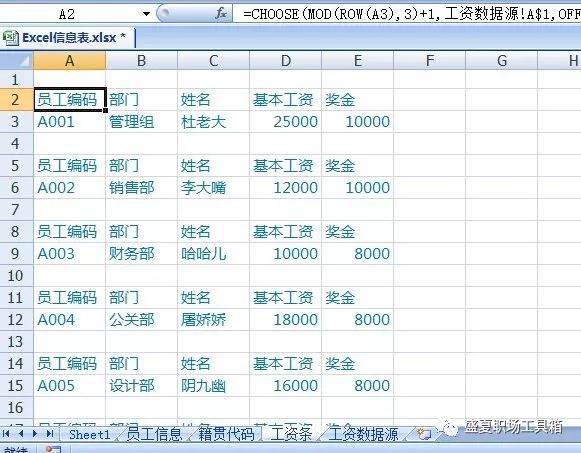The height and width of the screenshot is (453, 581).
Task: Click cell A6 with A002
Action: pyautogui.click(x=70, y=187)
